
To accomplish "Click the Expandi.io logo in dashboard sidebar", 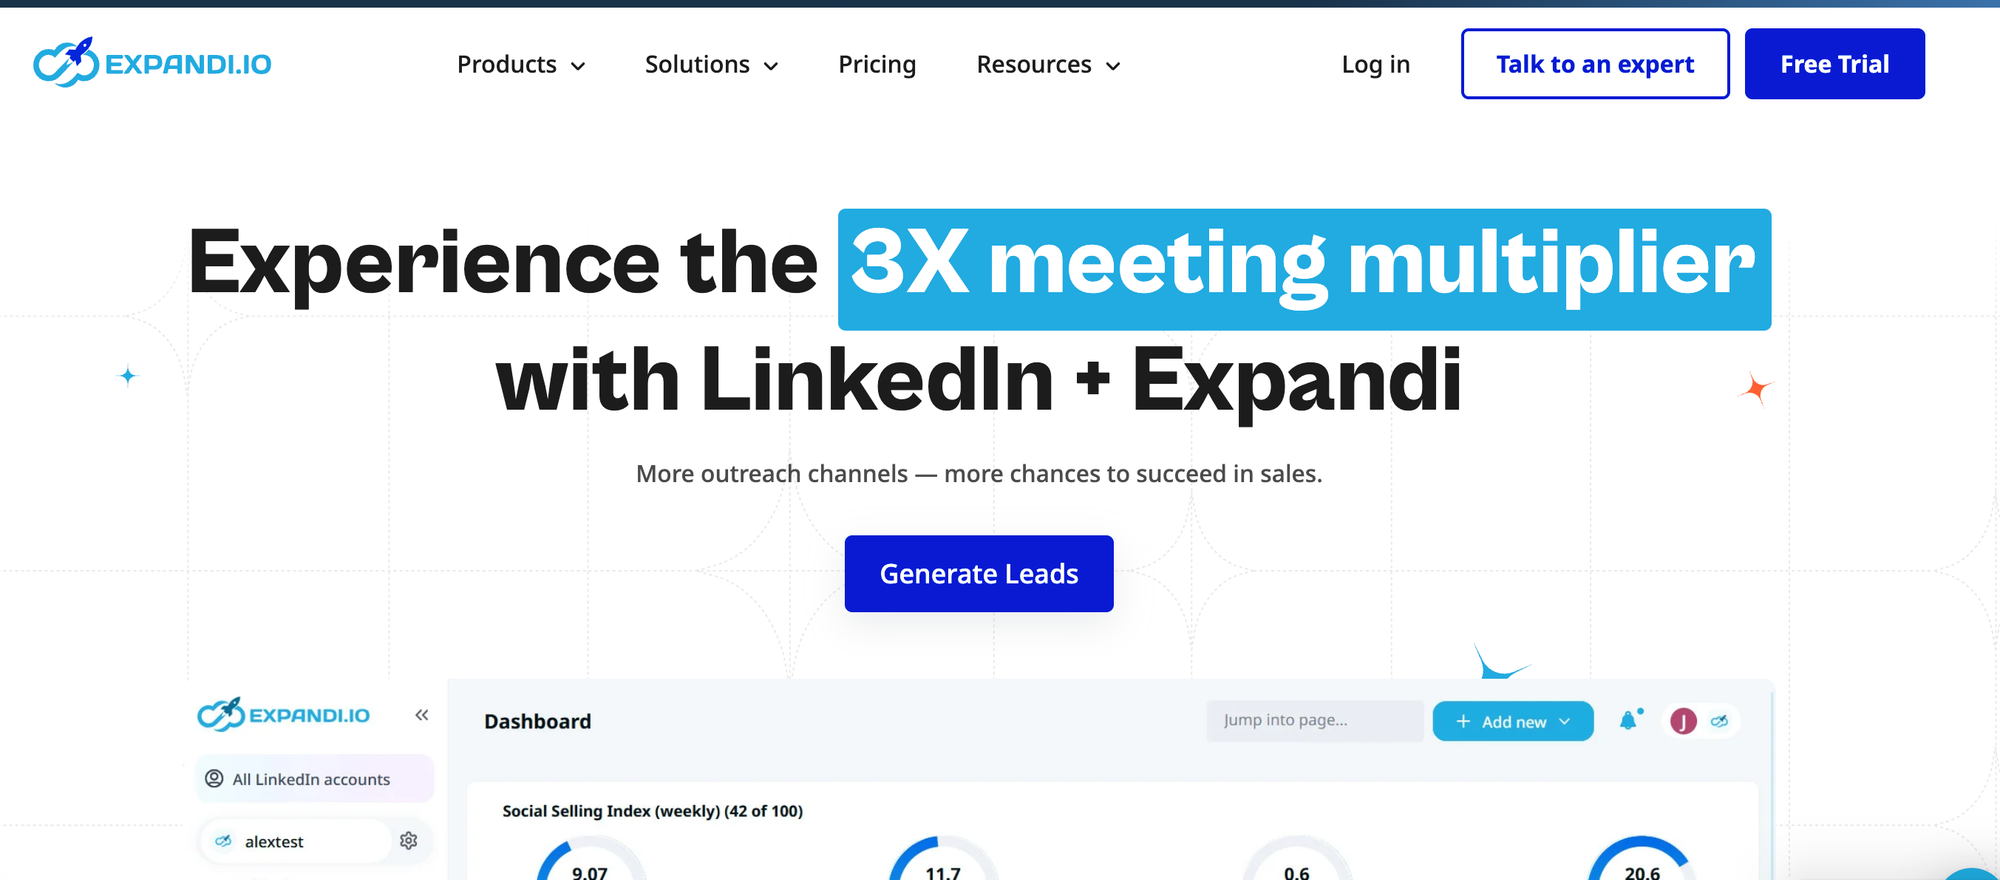I will pos(284,715).
